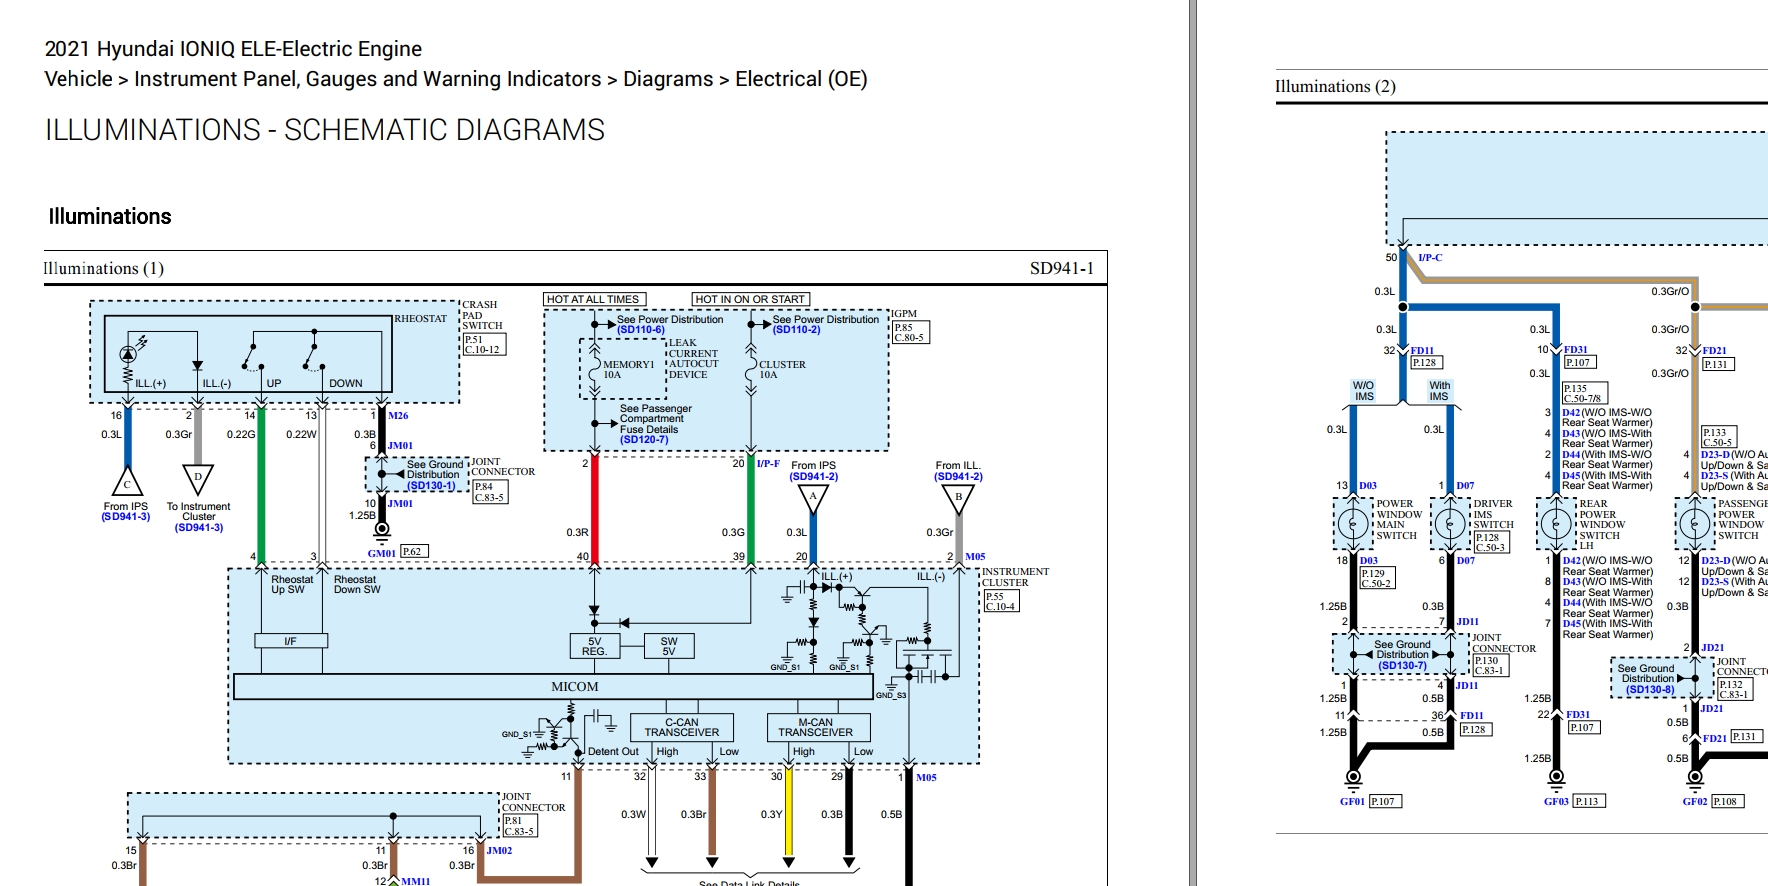Click the C.10-12 connector reference box

pos(484,349)
